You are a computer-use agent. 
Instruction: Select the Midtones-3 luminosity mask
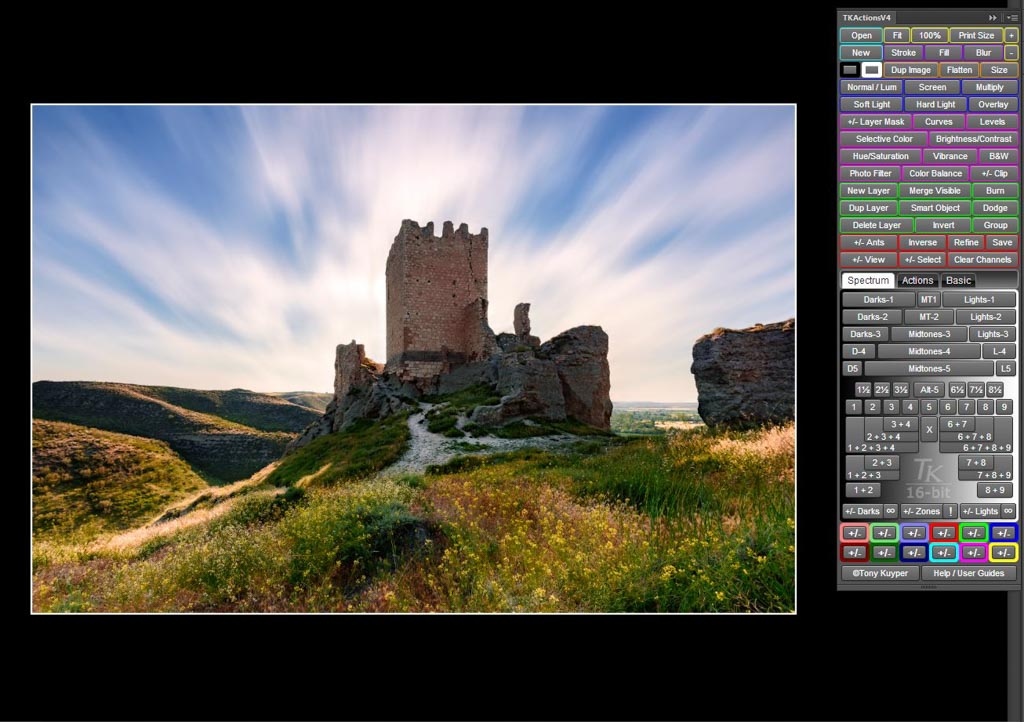(x=929, y=334)
